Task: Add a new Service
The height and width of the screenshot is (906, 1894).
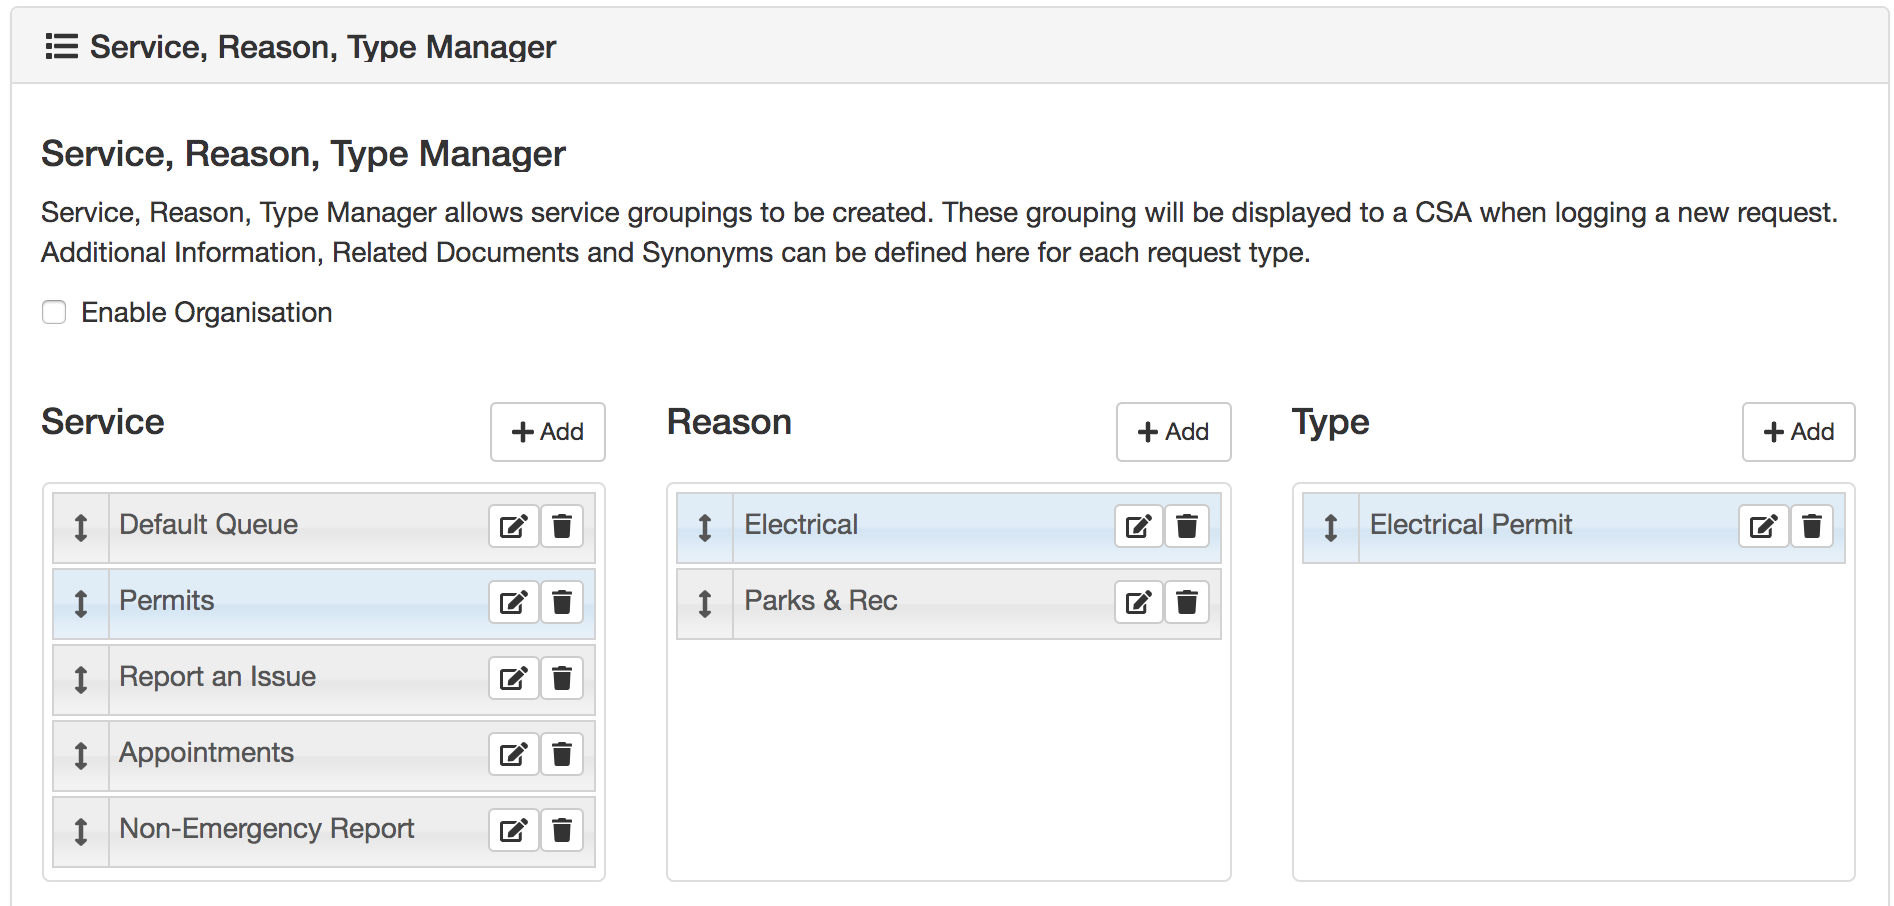Action: pos(547,432)
